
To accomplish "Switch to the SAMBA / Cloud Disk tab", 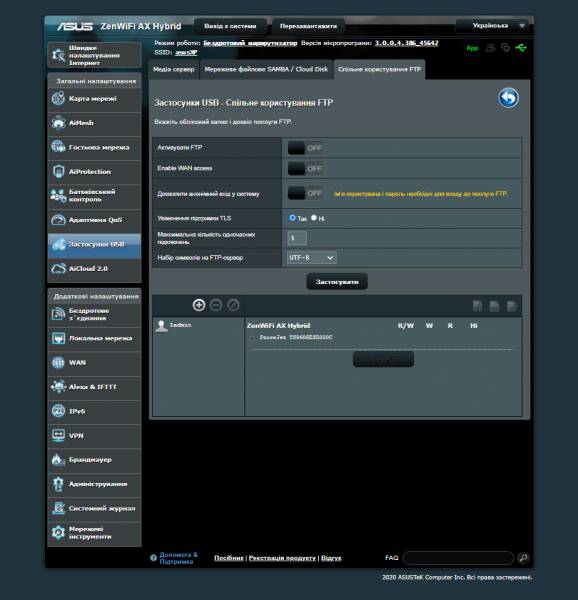I will (266, 69).
